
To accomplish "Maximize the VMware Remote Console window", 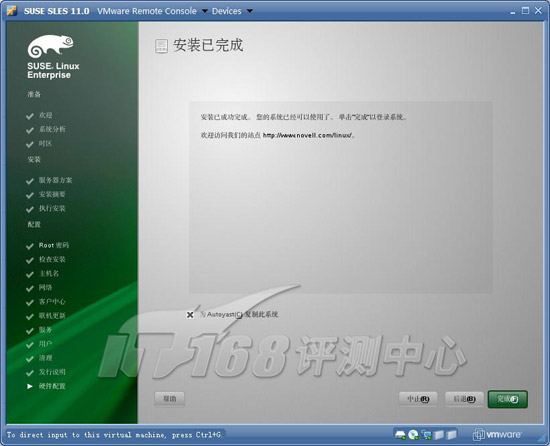I will (525, 11).
